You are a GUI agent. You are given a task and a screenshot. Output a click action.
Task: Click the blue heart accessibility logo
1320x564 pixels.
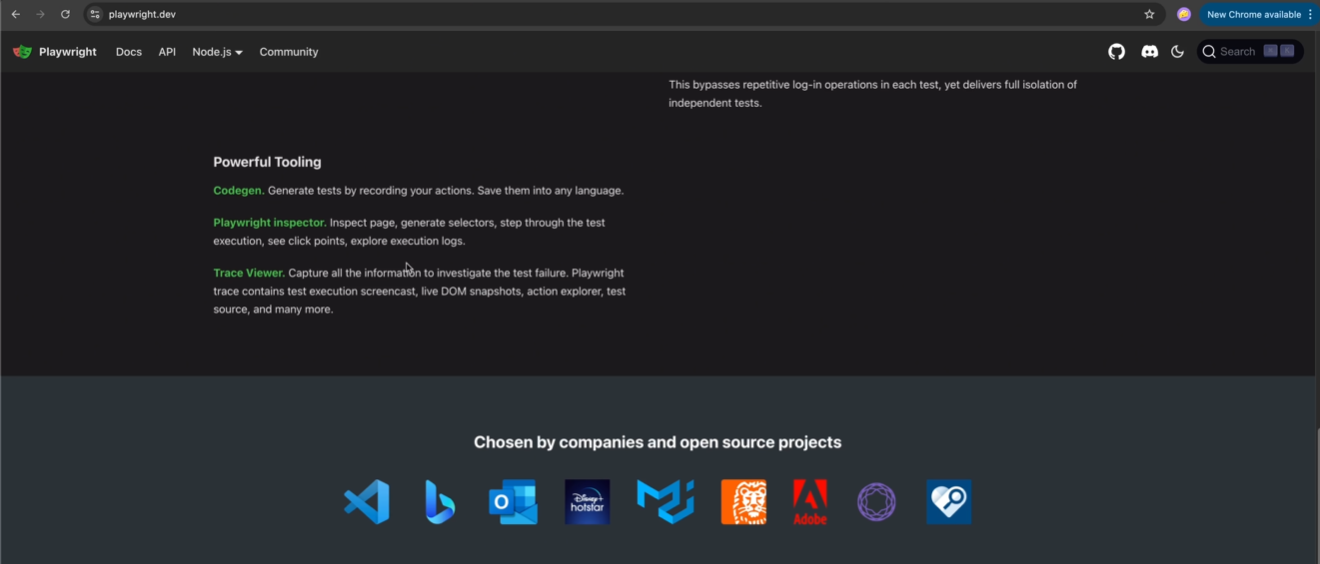tap(949, 502)
